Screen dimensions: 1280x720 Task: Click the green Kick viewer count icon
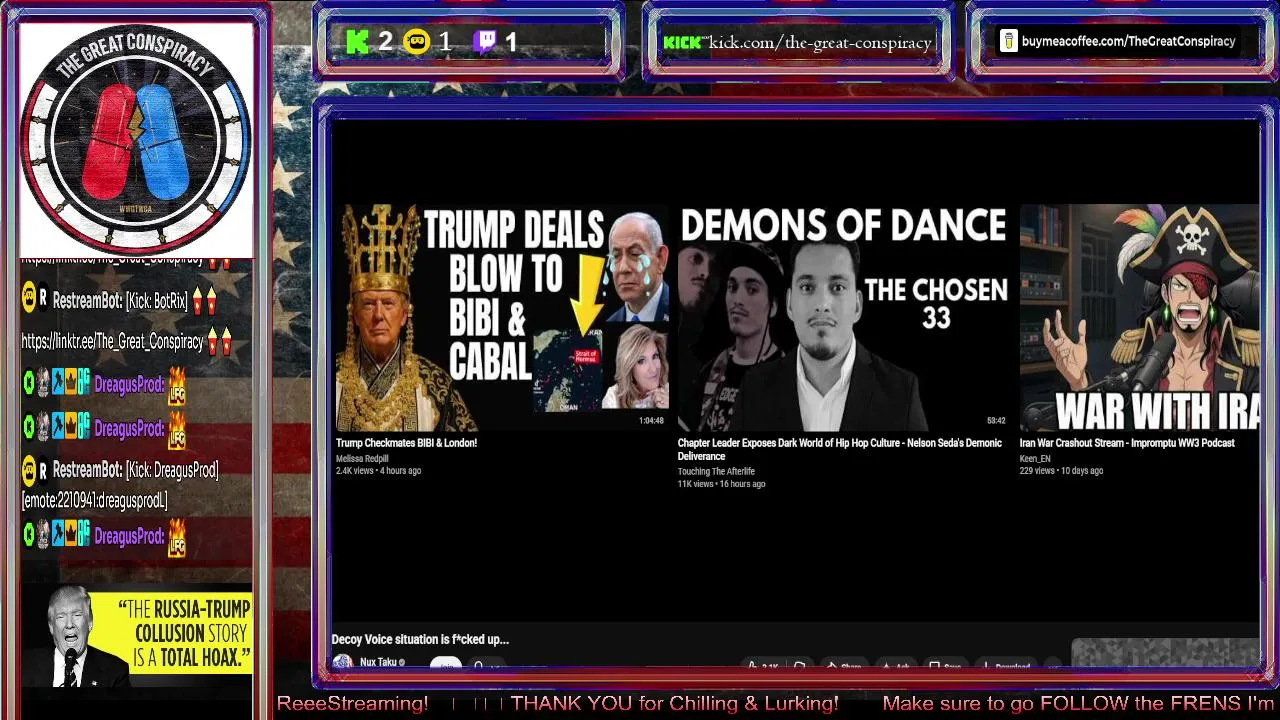[x=357, y=42]
